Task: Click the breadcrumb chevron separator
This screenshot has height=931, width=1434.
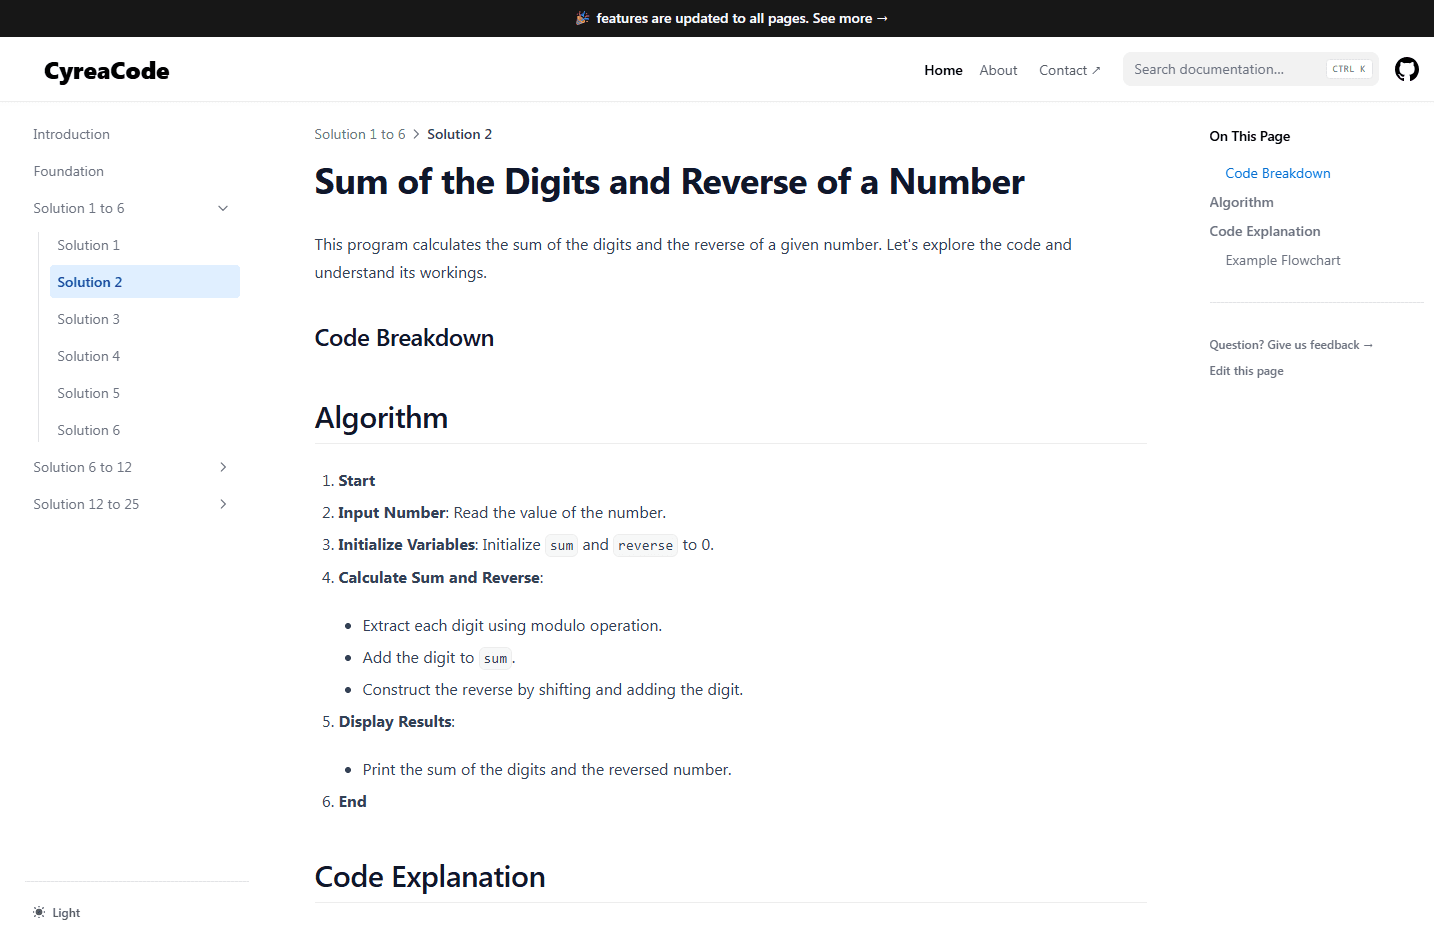Action: 416,134
